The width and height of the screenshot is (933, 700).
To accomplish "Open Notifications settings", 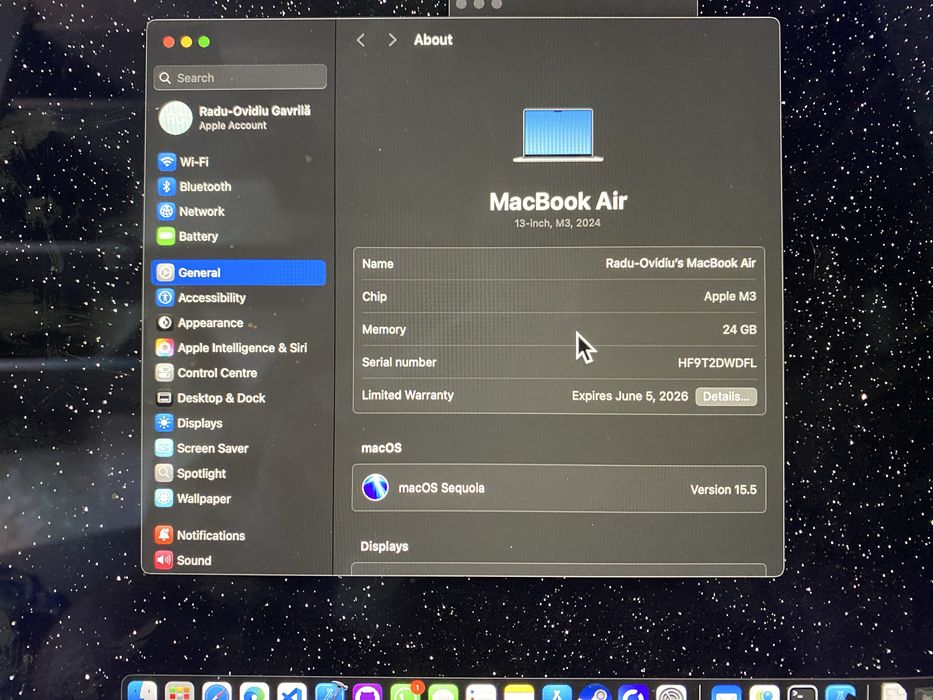I will click(x=199, y=535).
